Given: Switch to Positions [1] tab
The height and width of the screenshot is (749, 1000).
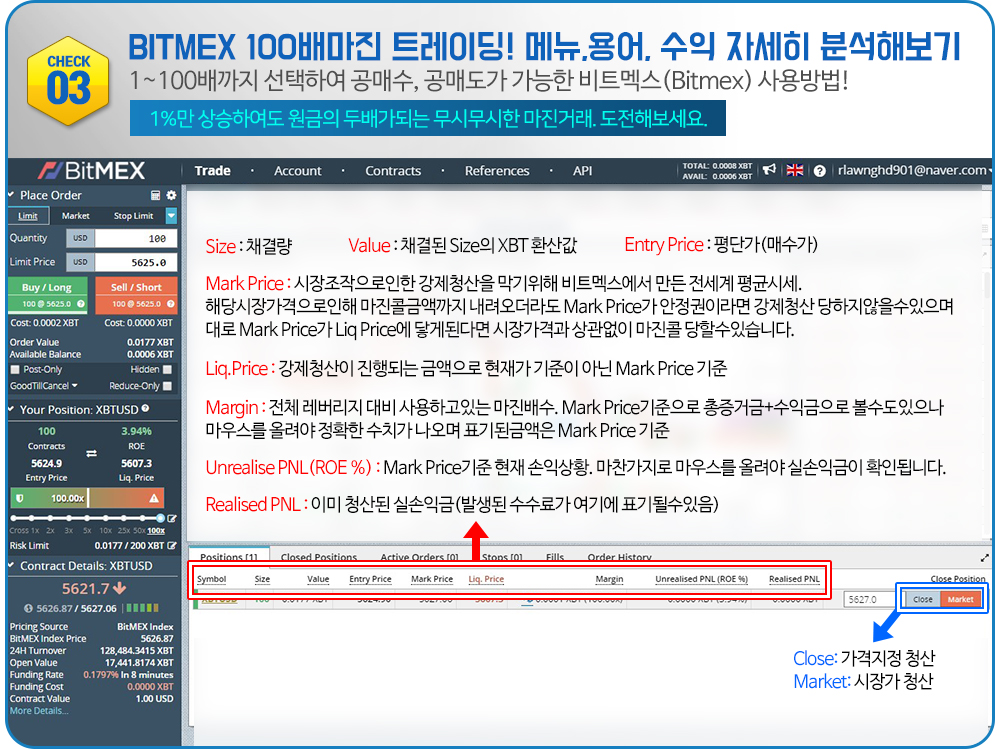Looking at the screenshot, I should pos(229,556).
